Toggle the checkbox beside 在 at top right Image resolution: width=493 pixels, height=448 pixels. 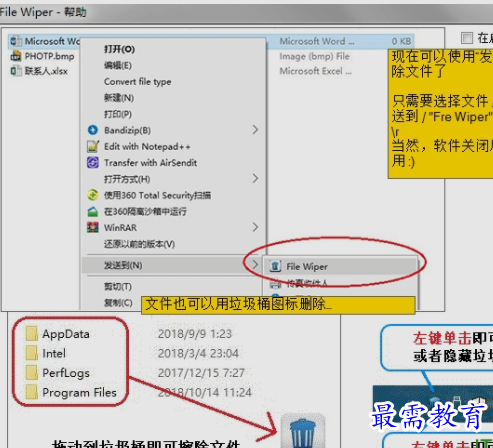click(467, 38)
